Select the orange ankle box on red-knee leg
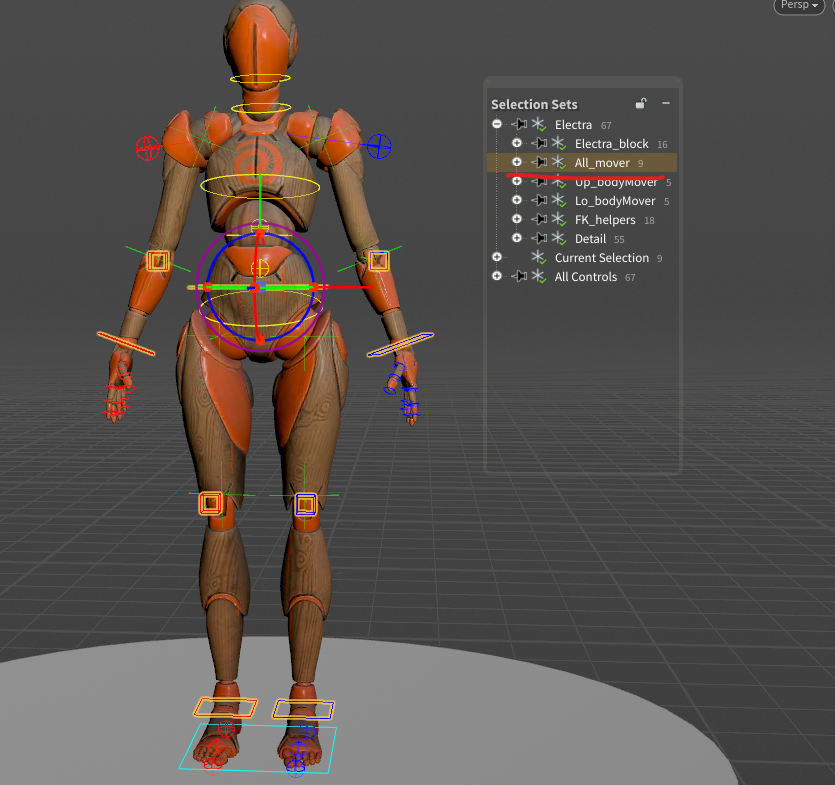The width and height of the screenshot is (835, 785). [225, 707]
